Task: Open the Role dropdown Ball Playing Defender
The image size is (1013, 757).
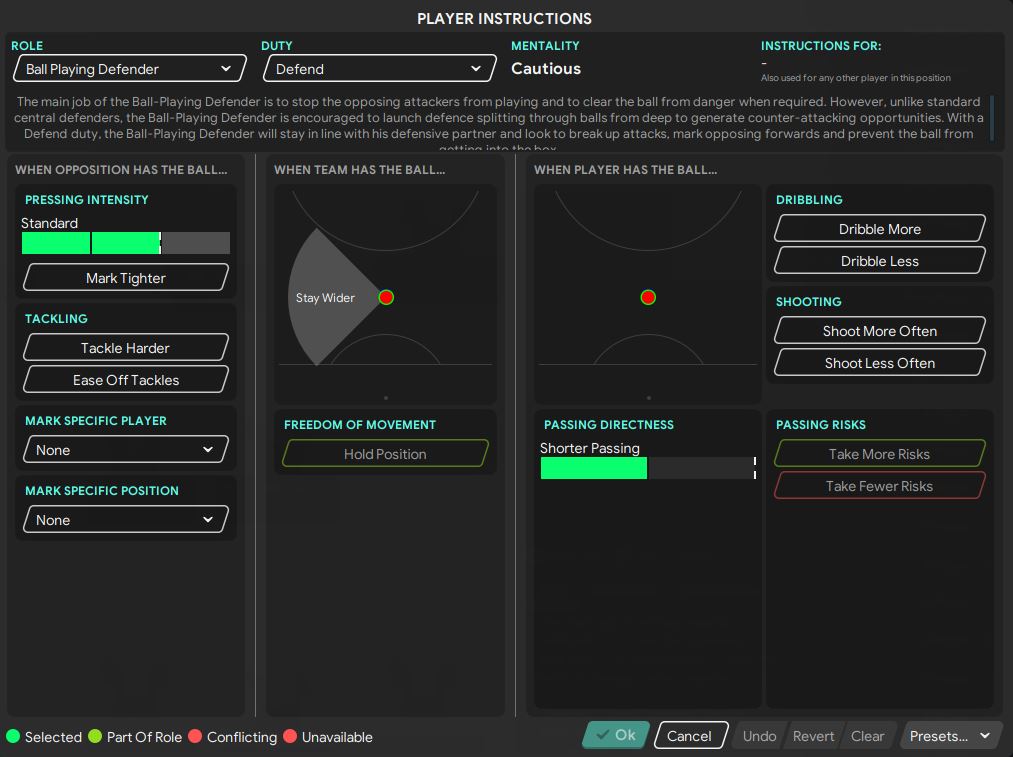Action: [x=129, y=69]
